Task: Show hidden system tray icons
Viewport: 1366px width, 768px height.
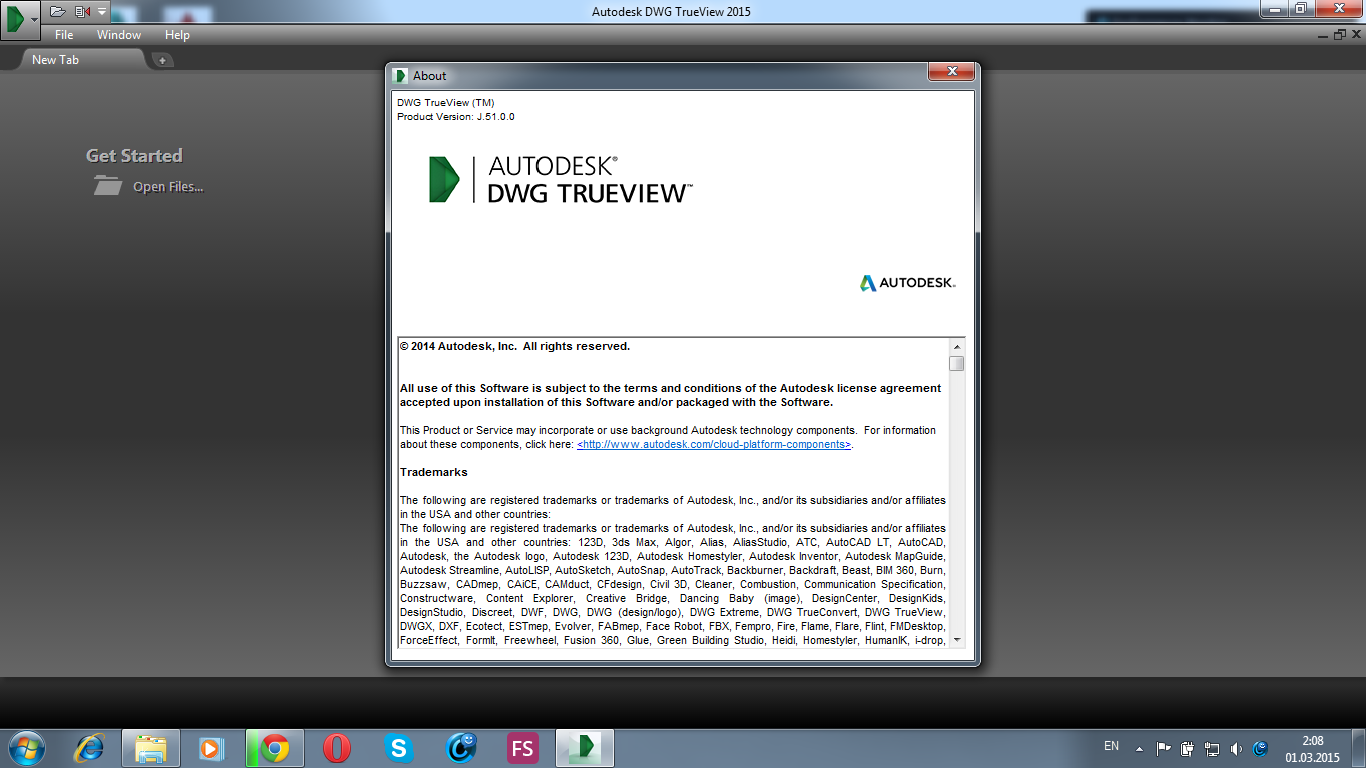Action: point(1139,748)
